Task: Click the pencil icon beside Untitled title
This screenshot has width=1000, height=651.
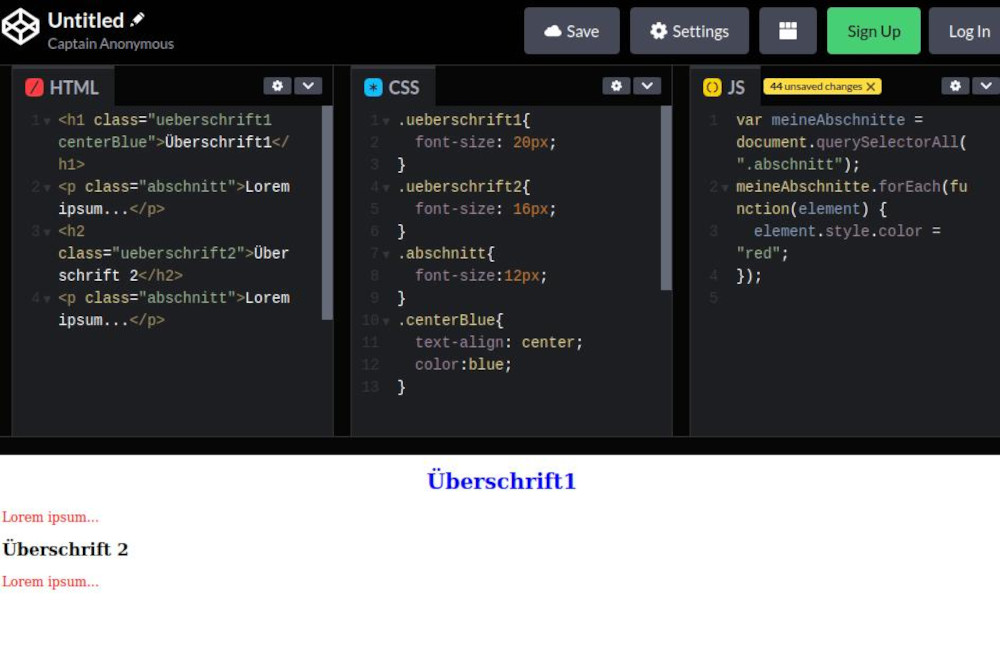Action: (x=135, y=18)
